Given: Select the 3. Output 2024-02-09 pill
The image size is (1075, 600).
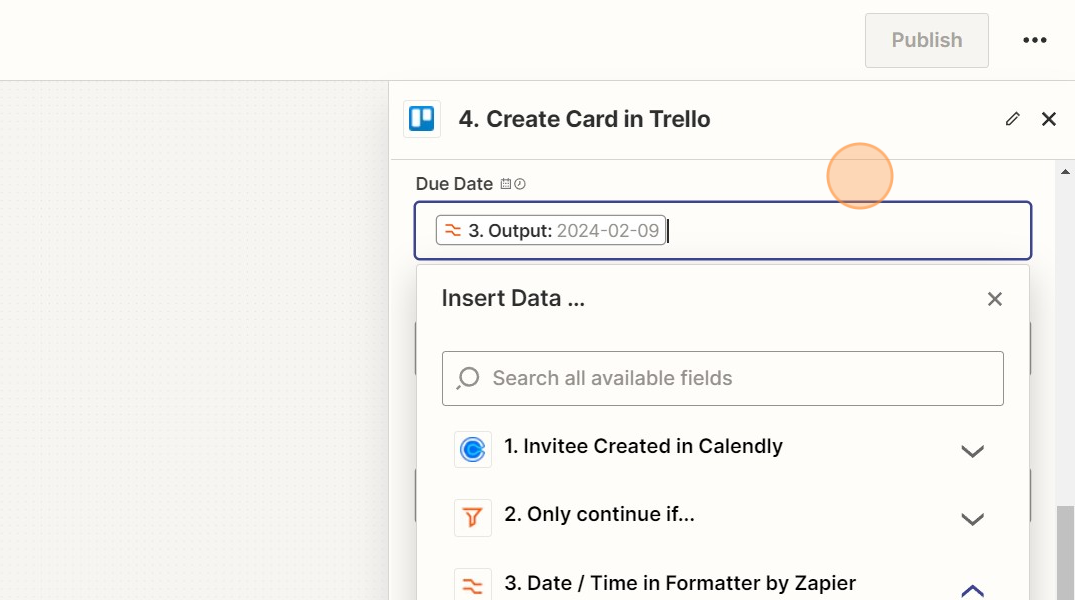Looking at the screenshot, I should [x=551, y=230].
